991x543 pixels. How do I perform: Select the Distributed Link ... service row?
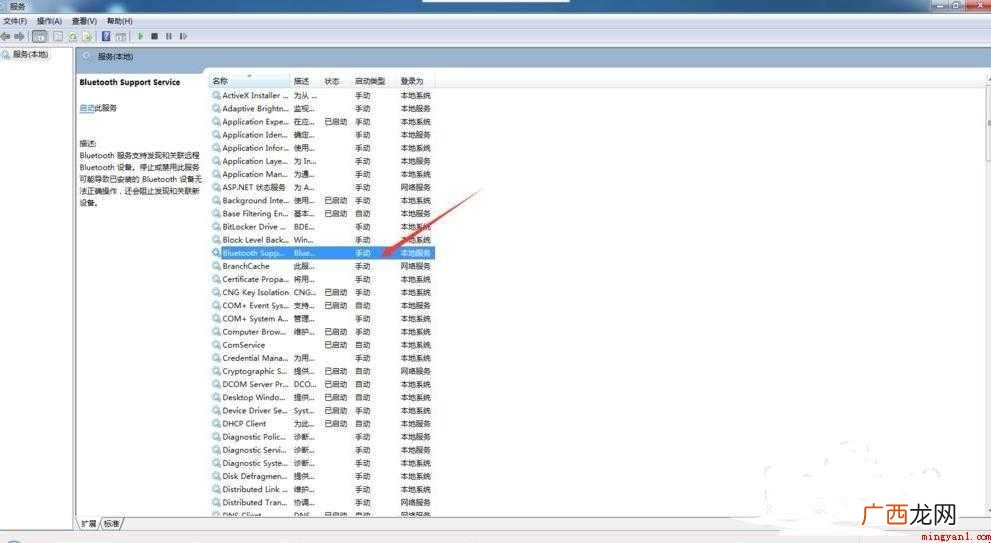tap(322, 489)
